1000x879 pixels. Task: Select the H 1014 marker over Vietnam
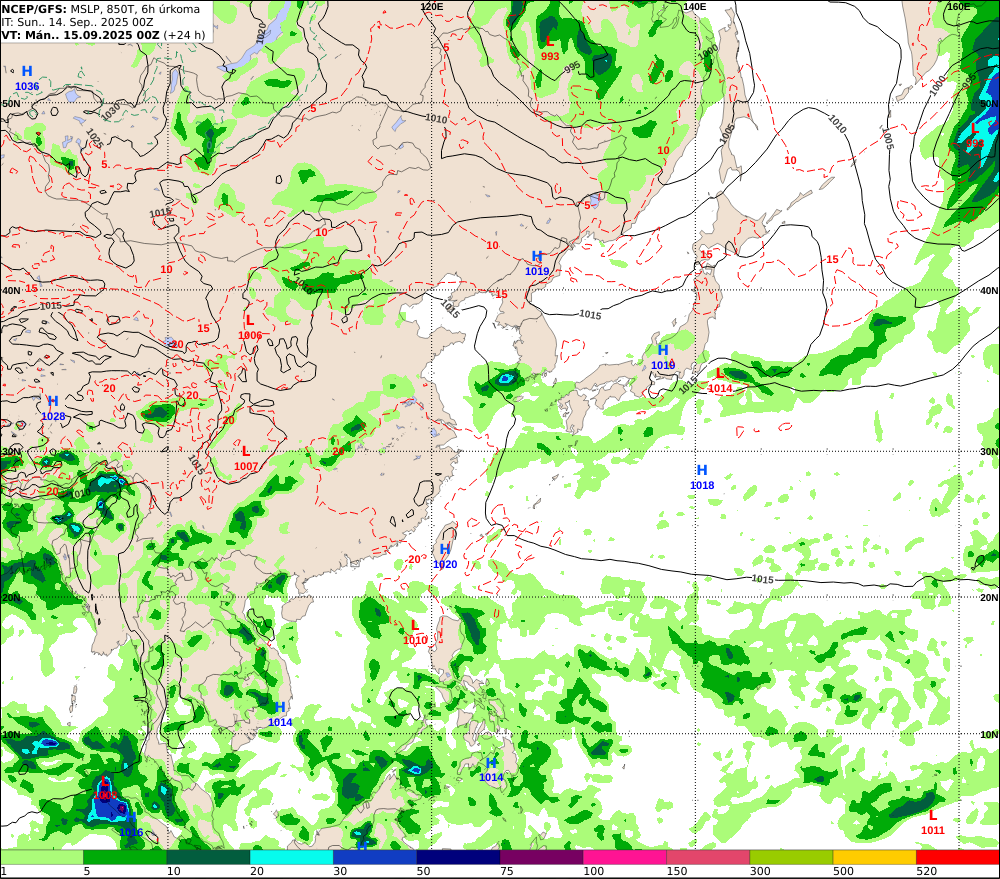click(280, 714)
